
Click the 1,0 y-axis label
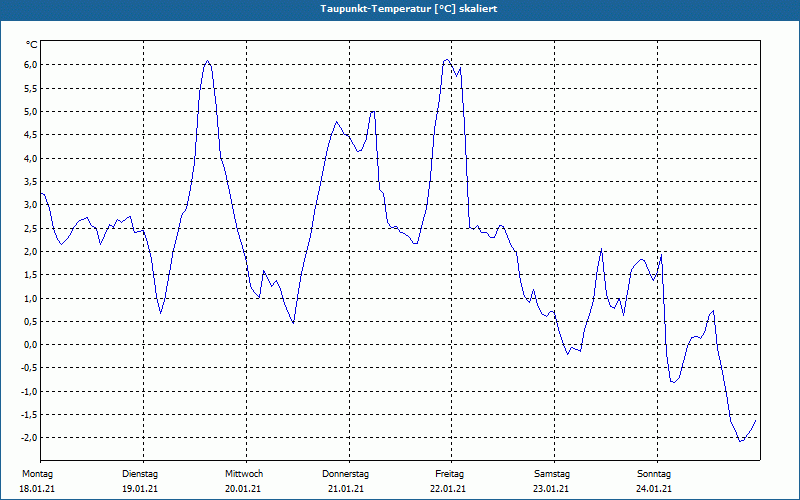click(30, 298)
